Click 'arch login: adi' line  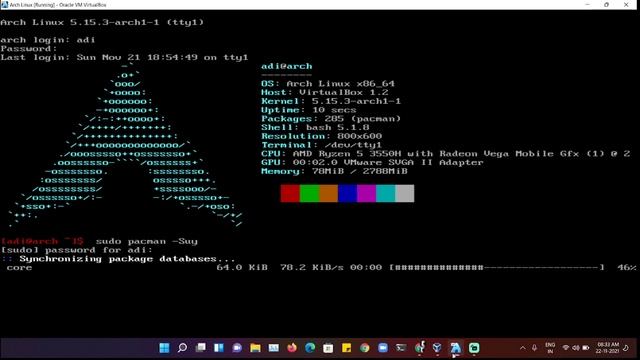click(x=48, y=40)
